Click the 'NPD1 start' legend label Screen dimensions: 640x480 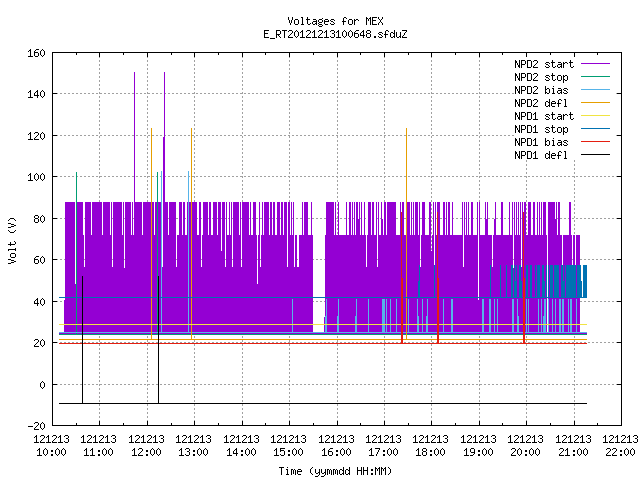tap(544, 116)
